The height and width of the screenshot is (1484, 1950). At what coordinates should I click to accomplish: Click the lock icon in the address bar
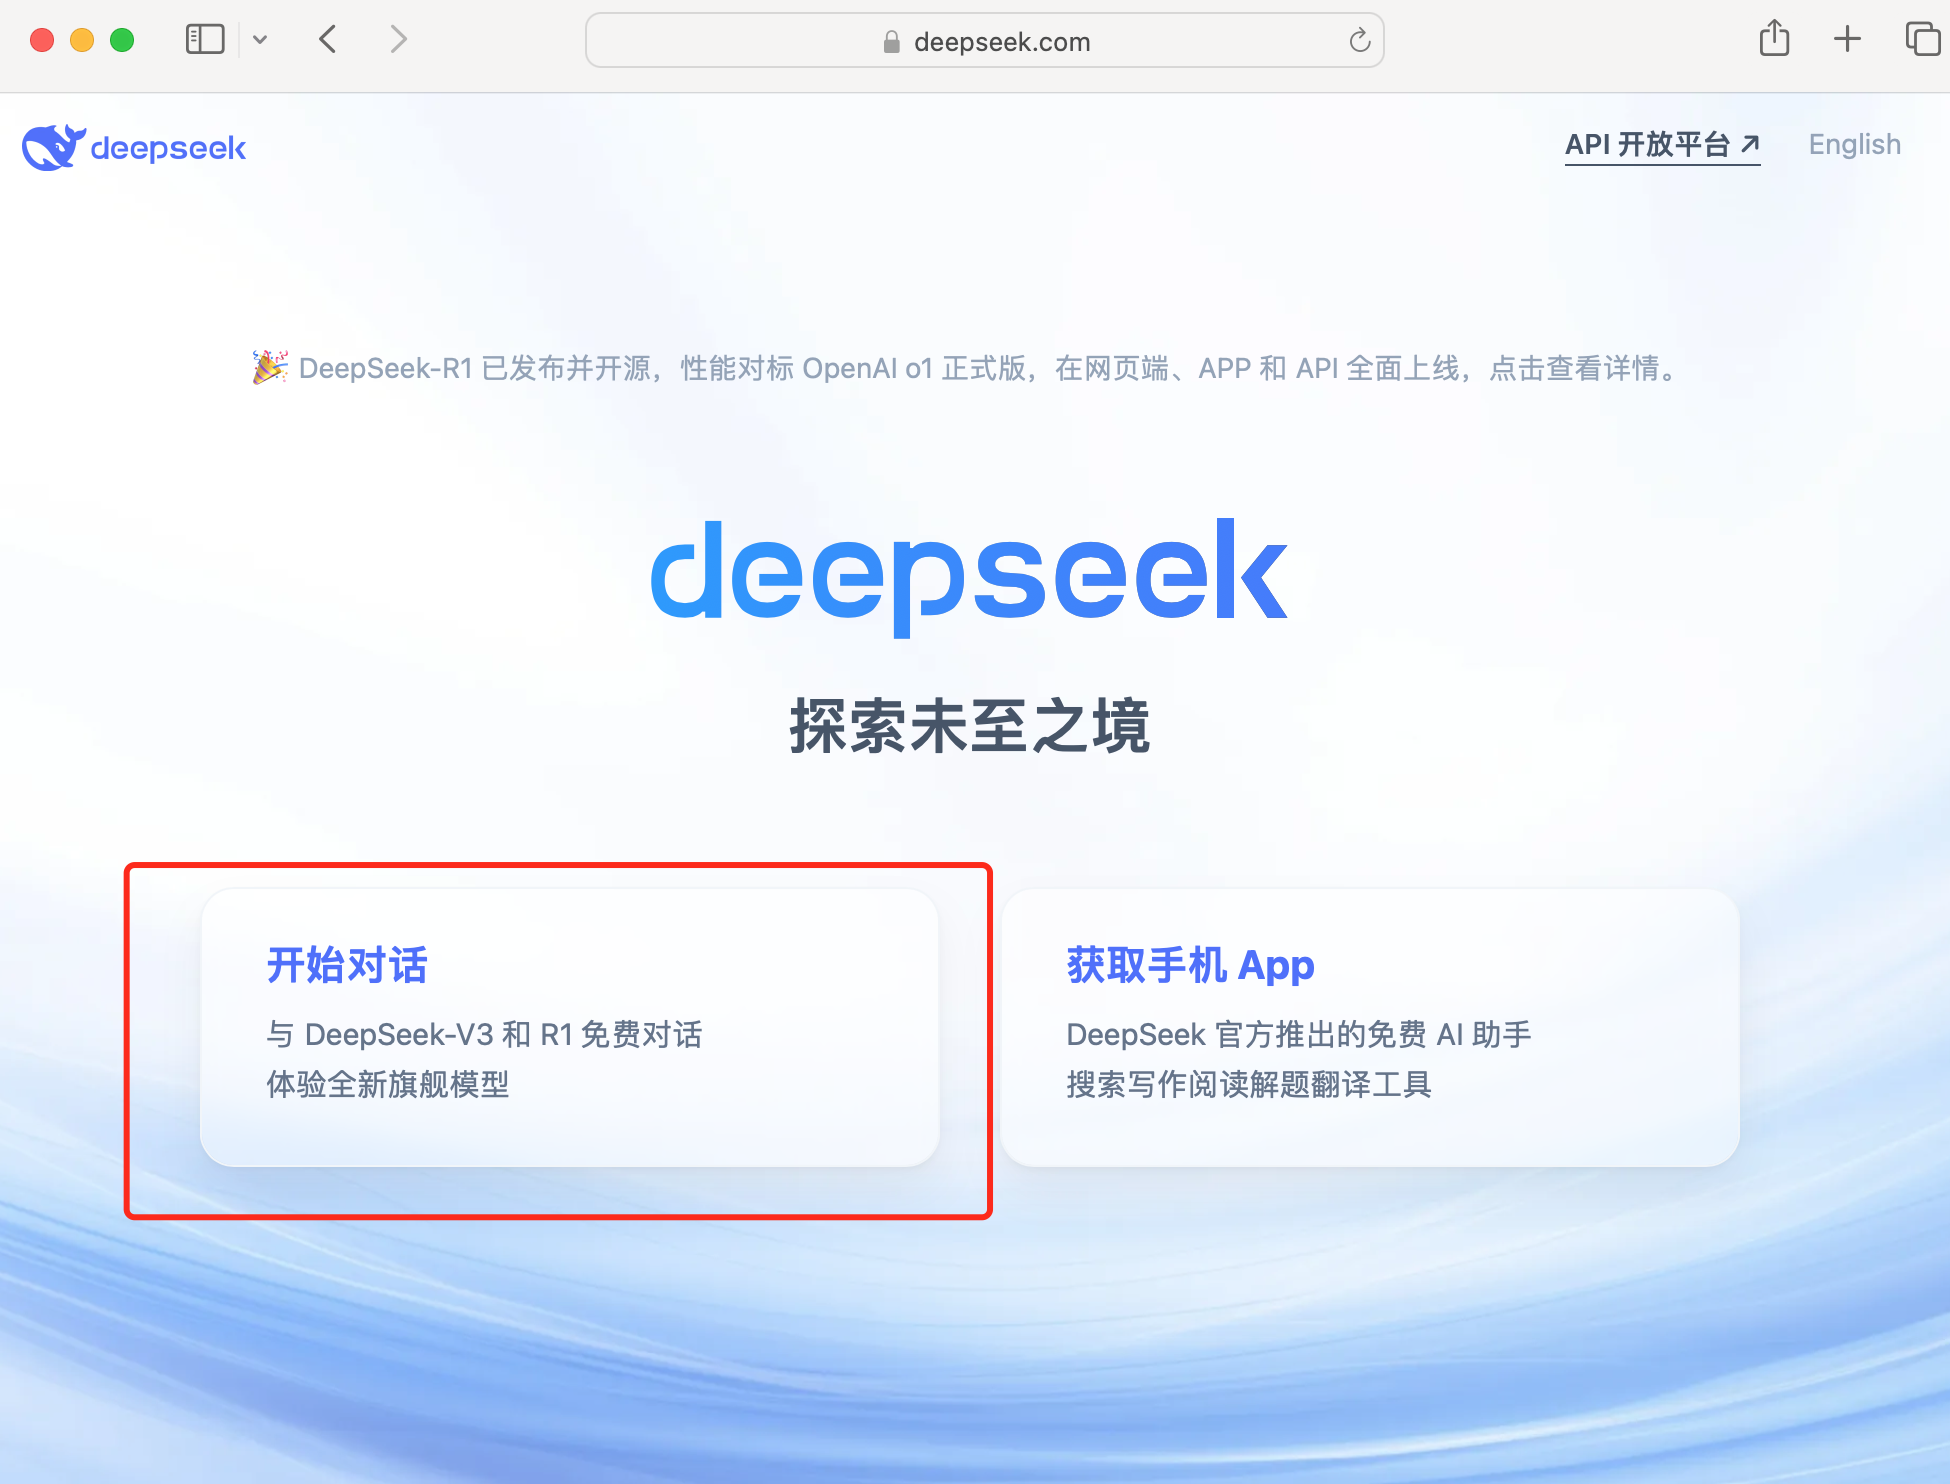(x=892, y=42)
